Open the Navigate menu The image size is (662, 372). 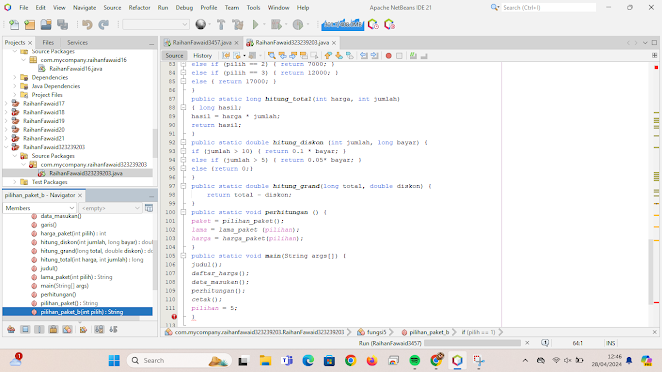click(84, 8)
